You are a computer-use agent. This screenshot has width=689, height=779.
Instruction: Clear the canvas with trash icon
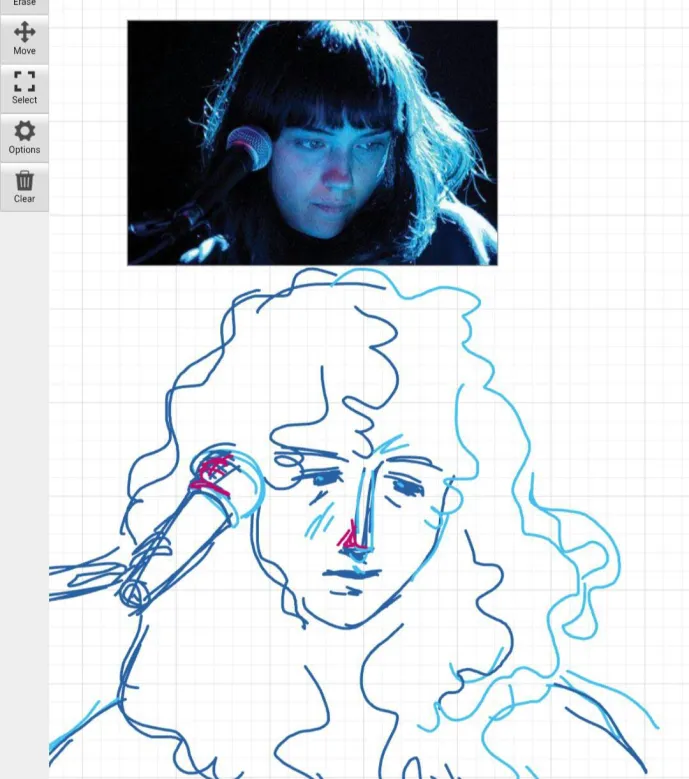coord(24,187)
